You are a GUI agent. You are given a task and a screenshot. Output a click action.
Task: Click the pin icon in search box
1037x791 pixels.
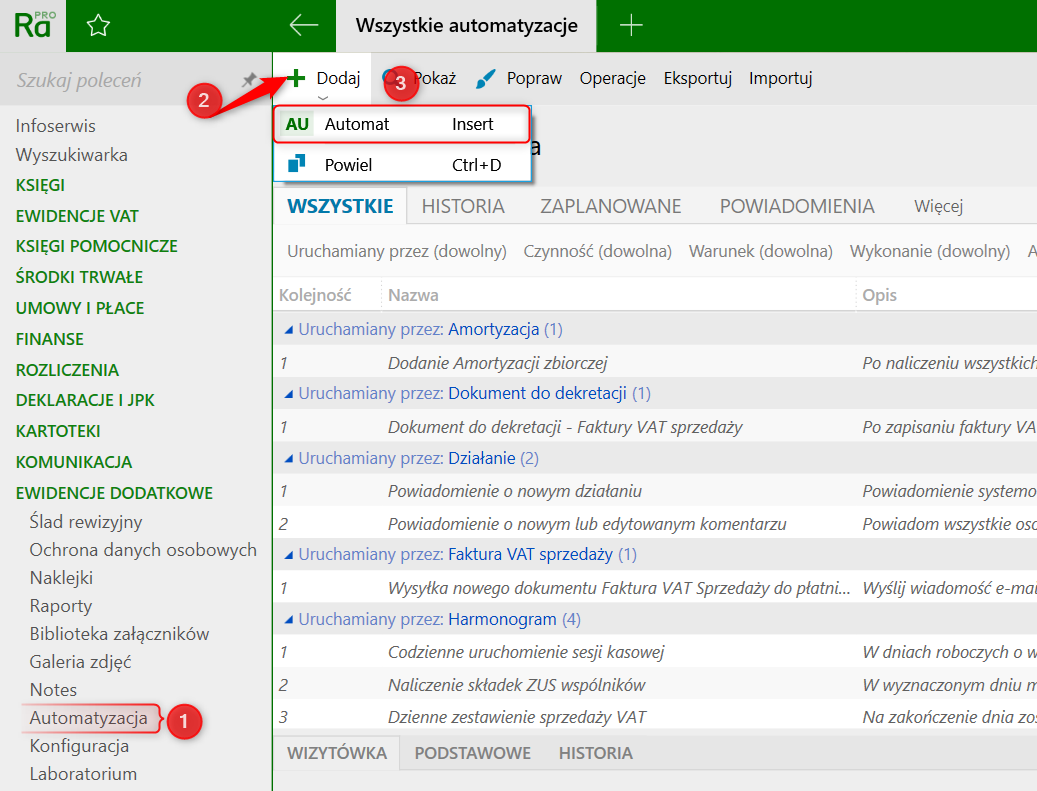(x=249, y=80)
